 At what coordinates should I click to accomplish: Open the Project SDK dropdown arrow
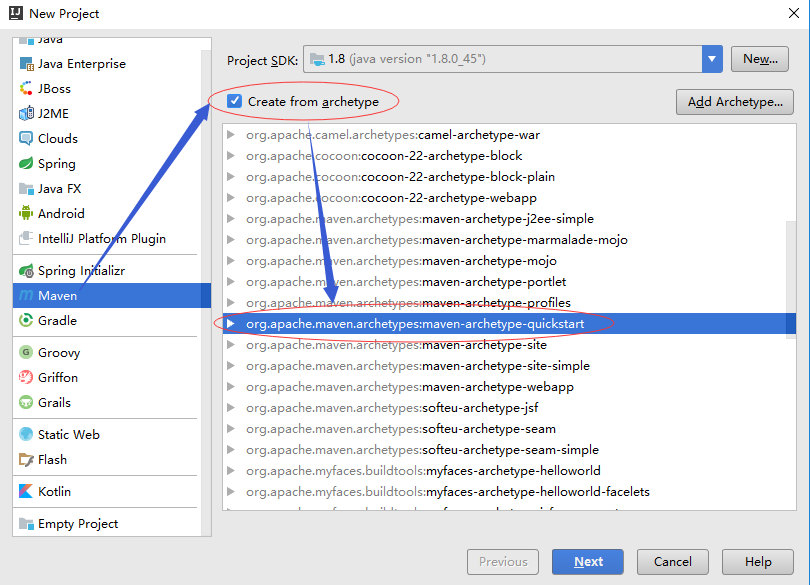(712, 59)
